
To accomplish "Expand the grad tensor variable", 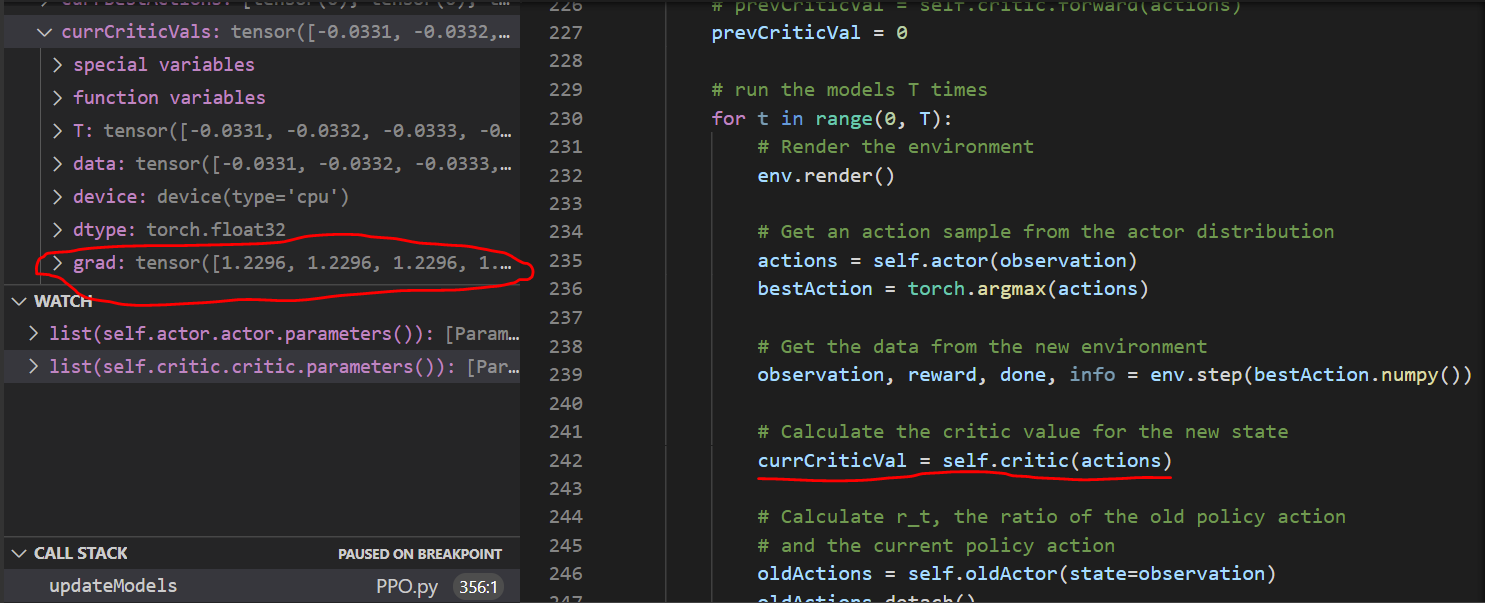I will point(58,264).
